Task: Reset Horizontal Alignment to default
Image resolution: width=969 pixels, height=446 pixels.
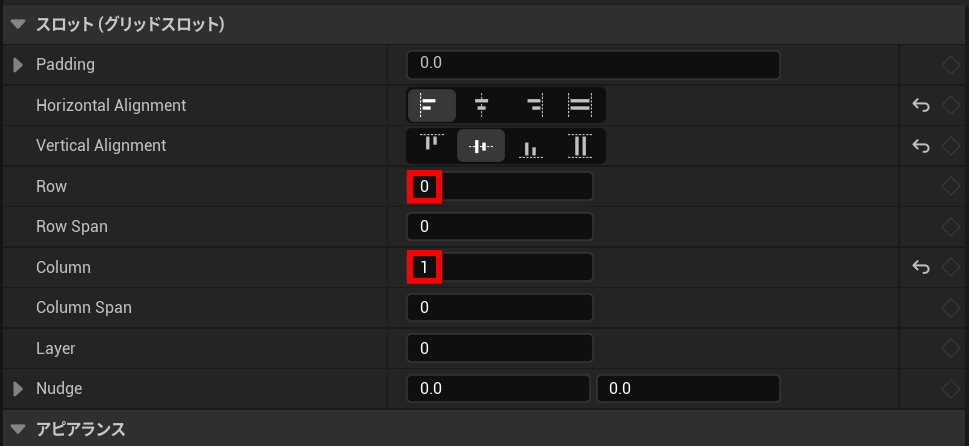Action: [x=921, y=105]
